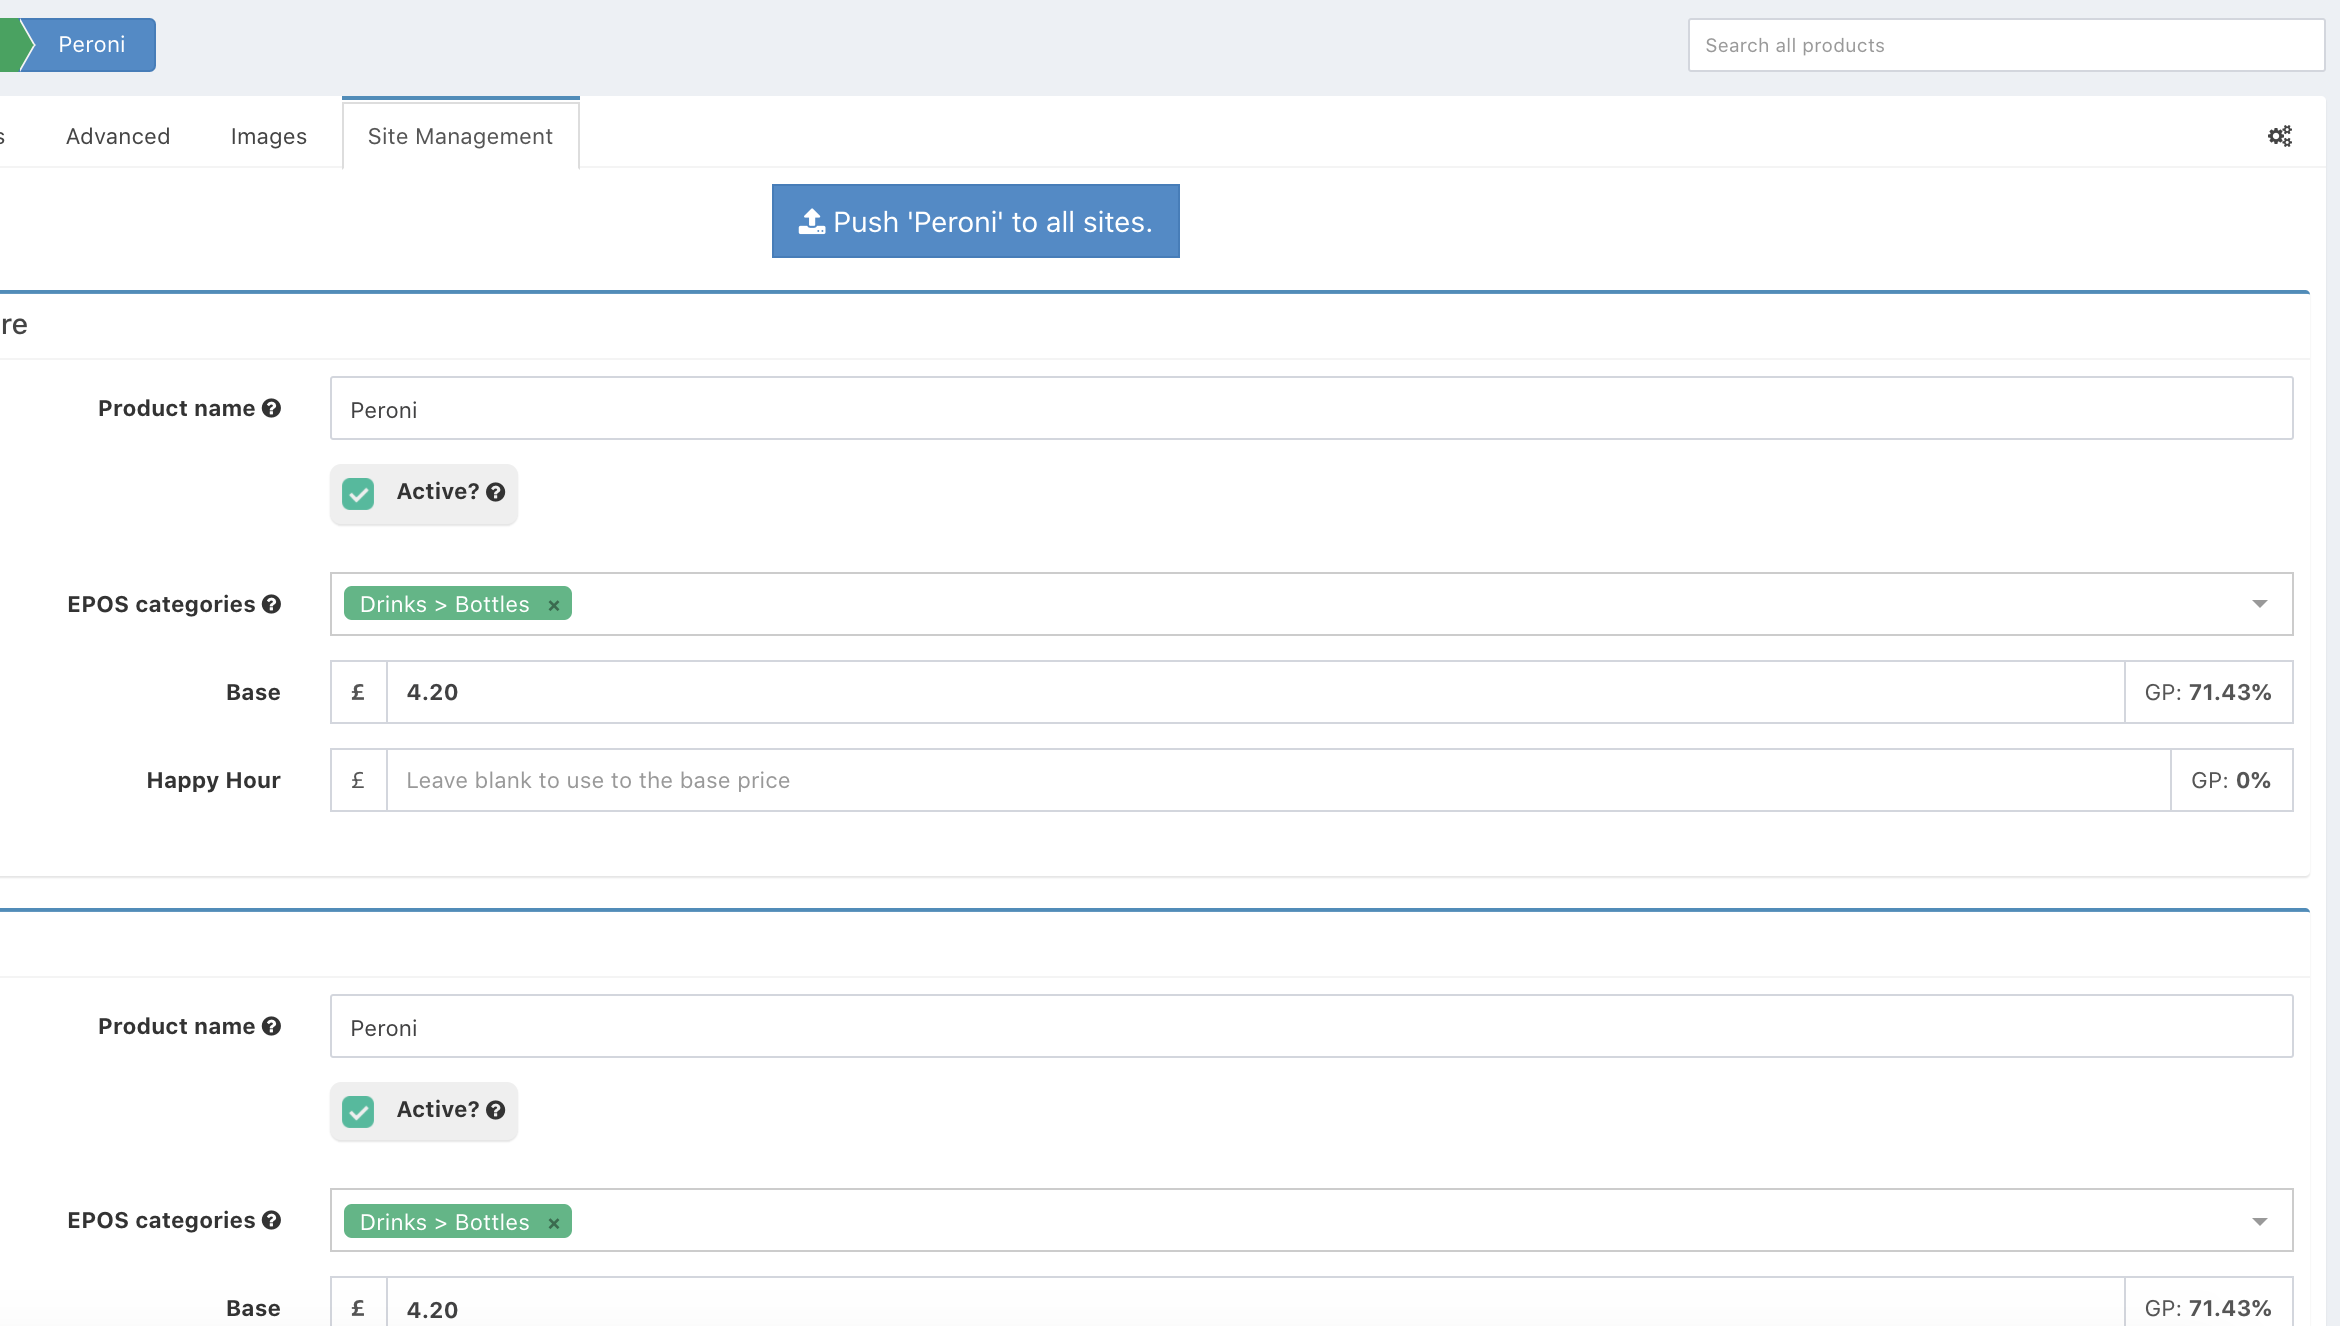Click the Happy Hour price field
This screenshot has width=2340, height=1326.
tap(1277, 780)
